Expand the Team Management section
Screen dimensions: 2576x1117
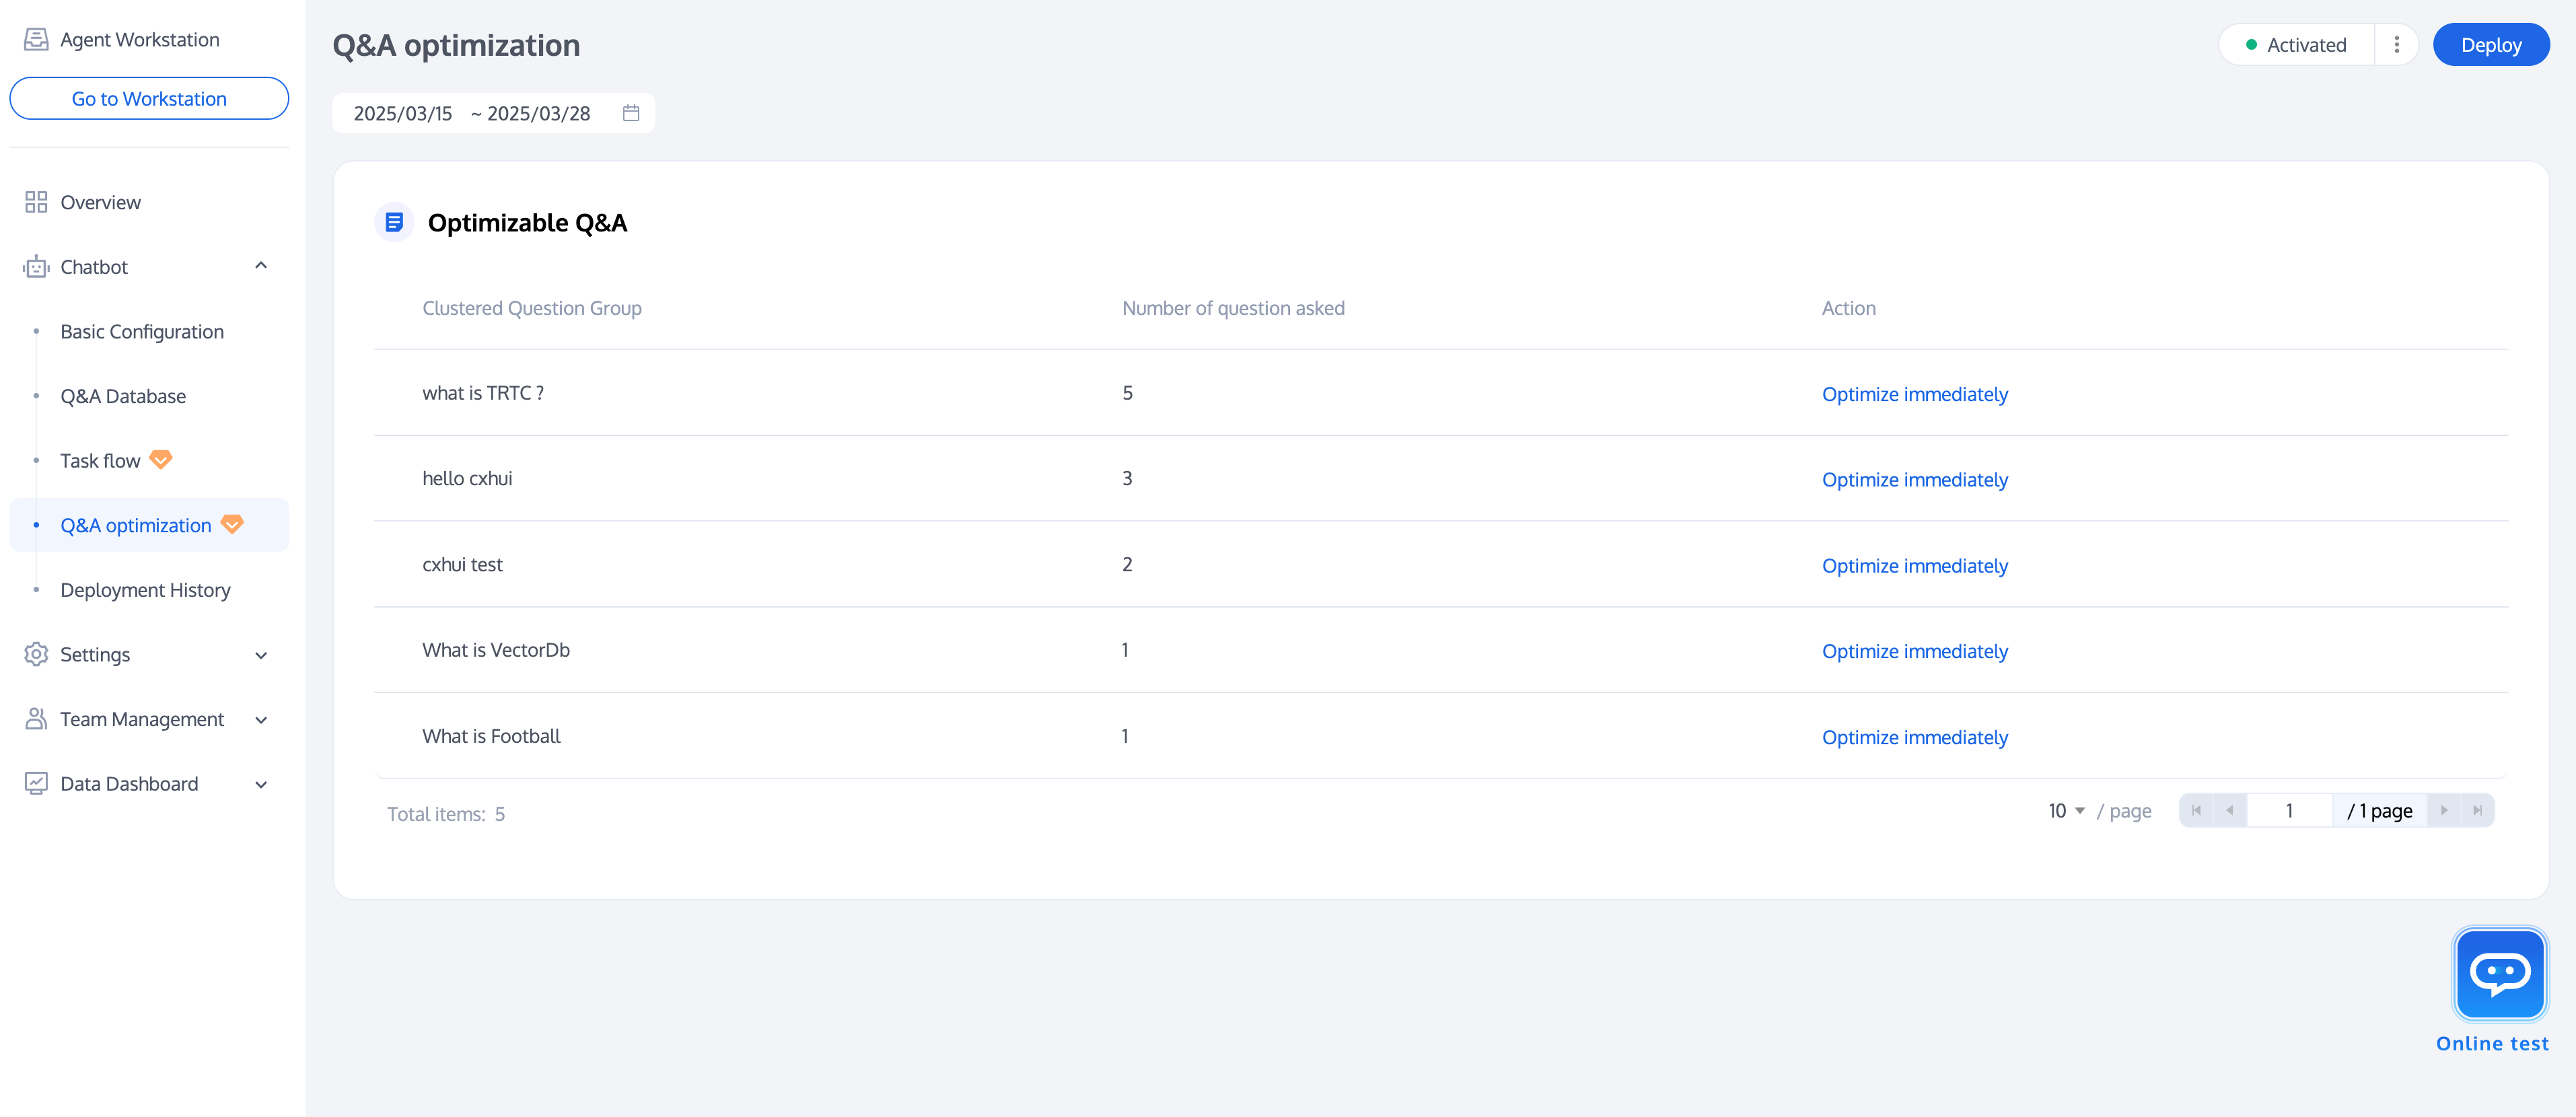(x=261, y=720)
